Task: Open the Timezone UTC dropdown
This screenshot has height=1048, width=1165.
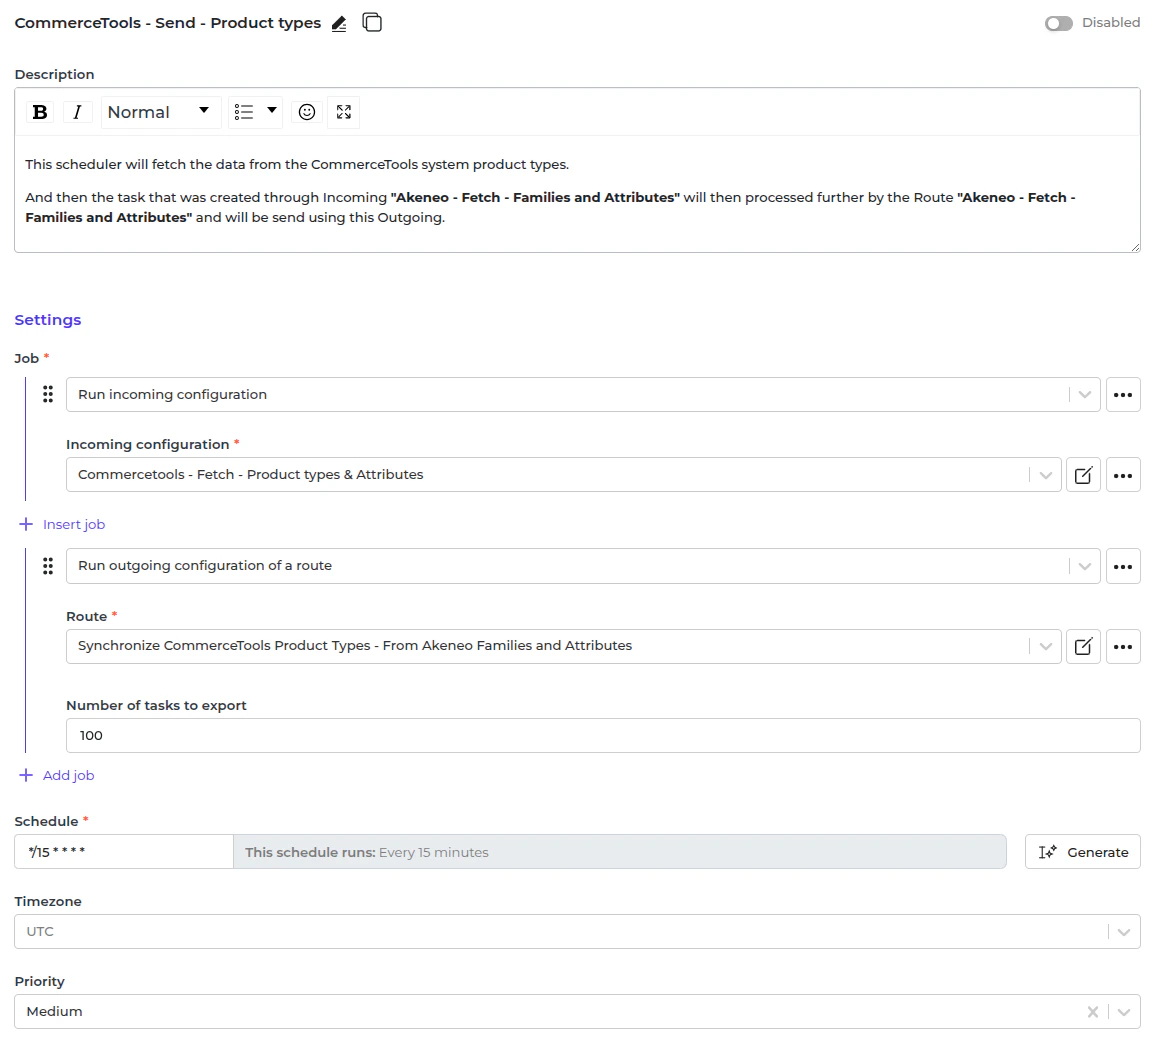Action: (577, 931)
